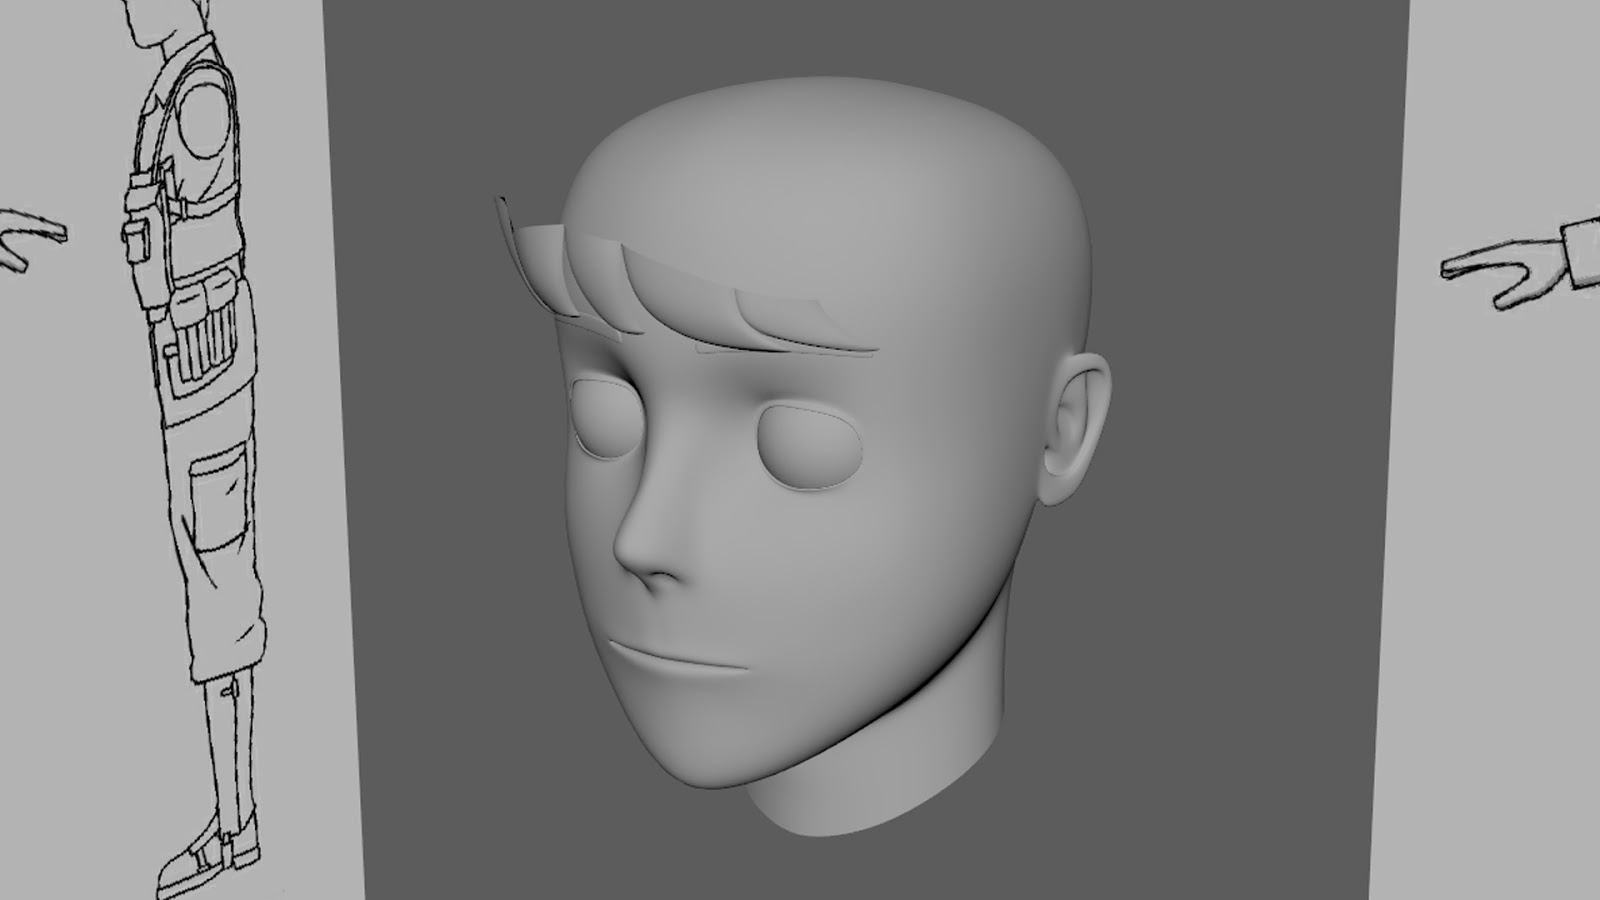Click the mouth line on the head model

tap(678, 658)
